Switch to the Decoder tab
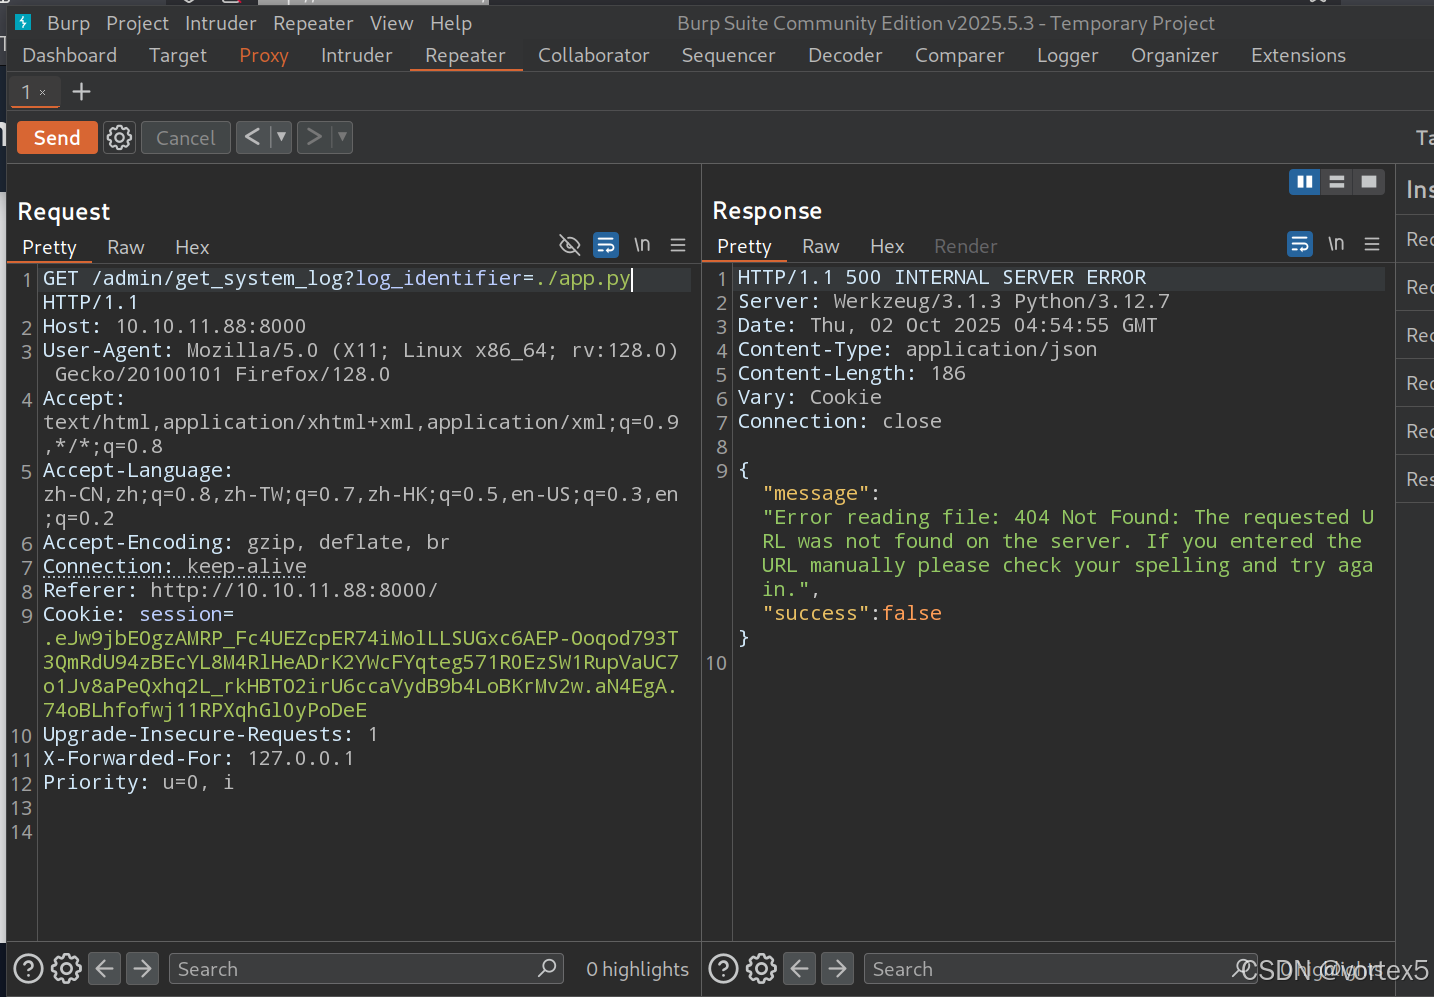This screenshot has width=1434, height=997. pyautogui.click(x=845, y=55)
